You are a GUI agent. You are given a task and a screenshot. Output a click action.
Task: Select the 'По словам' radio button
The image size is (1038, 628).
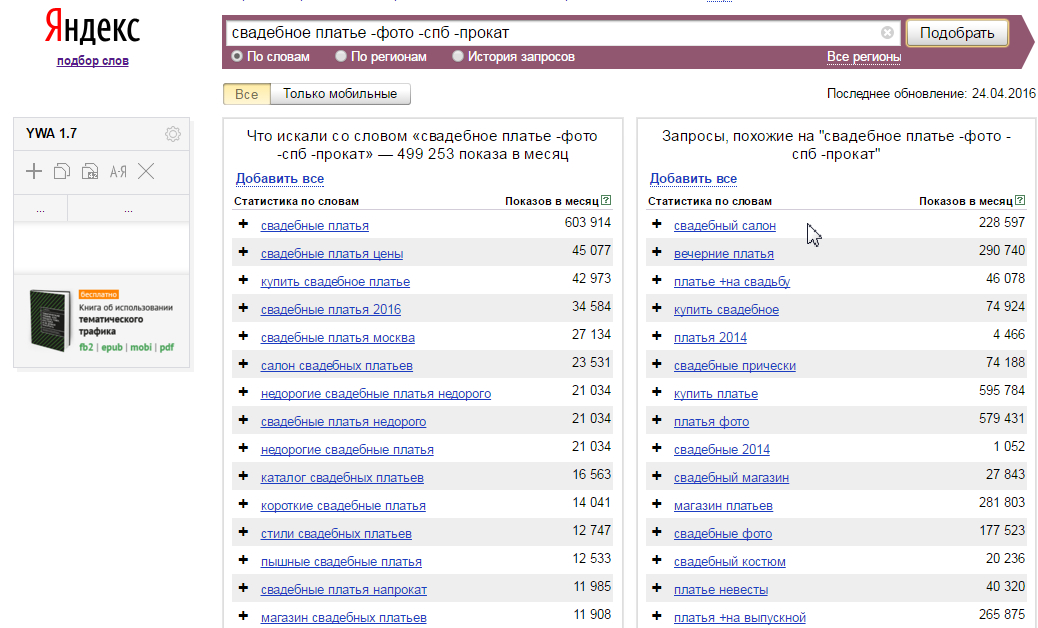(237, 57)
